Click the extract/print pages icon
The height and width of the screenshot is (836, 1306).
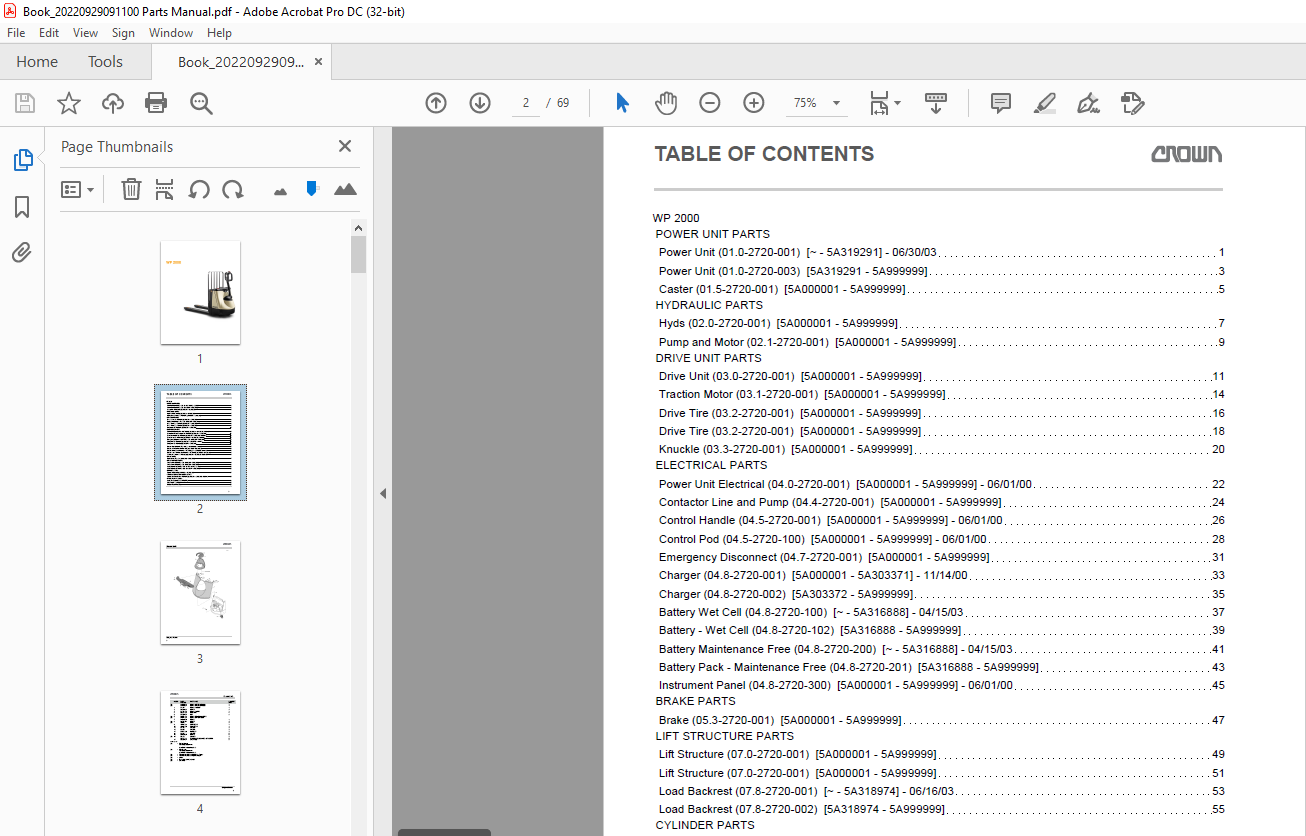point(165,189)
